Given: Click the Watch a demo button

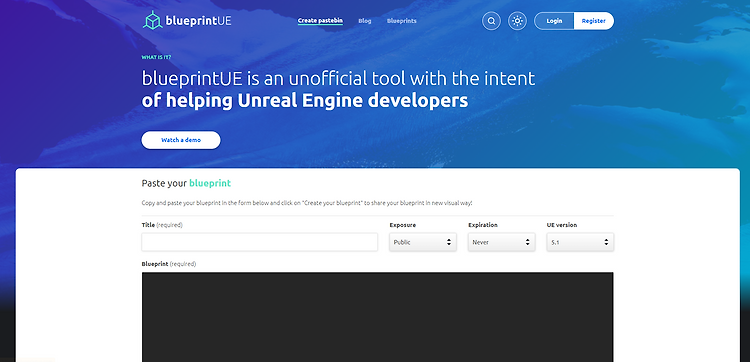Looking at the screenshot, I should tap(181, 140).
